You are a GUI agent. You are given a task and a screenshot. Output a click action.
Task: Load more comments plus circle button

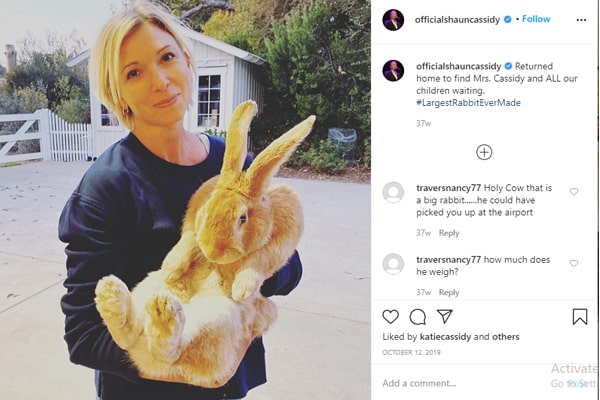[484, 152]
